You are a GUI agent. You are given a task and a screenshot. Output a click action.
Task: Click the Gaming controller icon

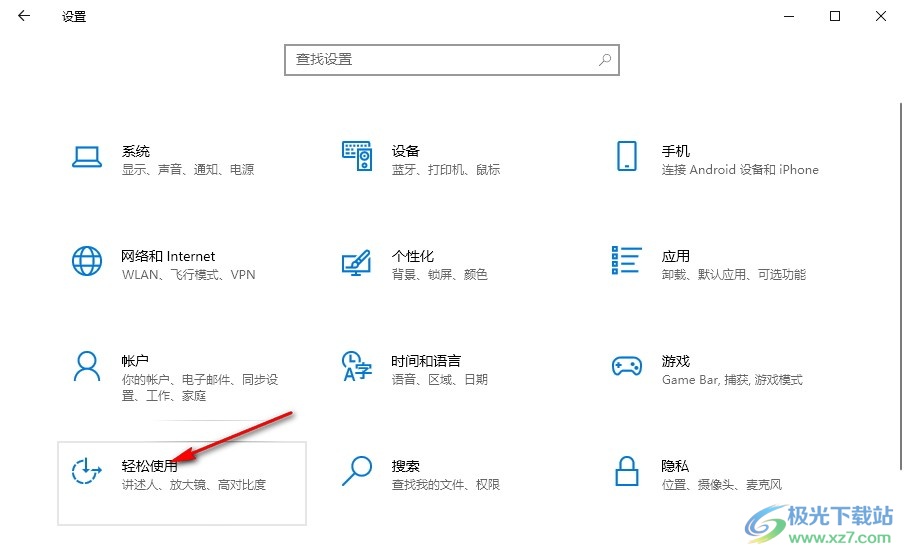point(627,366)
